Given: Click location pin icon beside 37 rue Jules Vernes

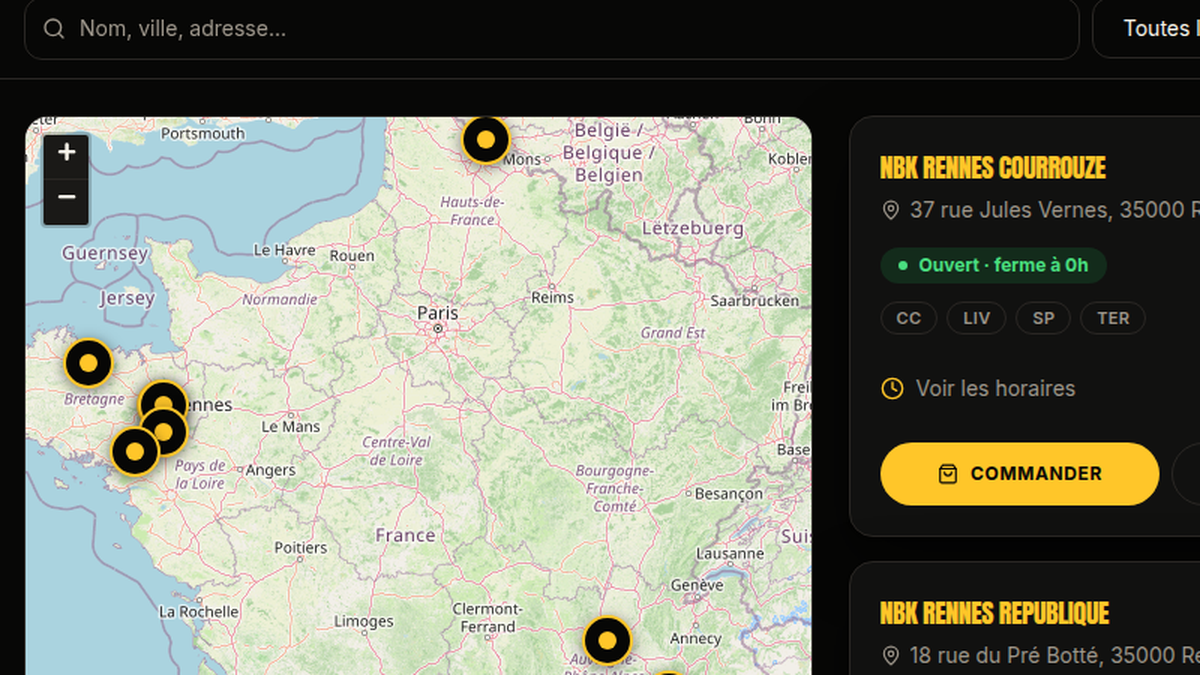Looking at the screenshot, I should 891,211.
